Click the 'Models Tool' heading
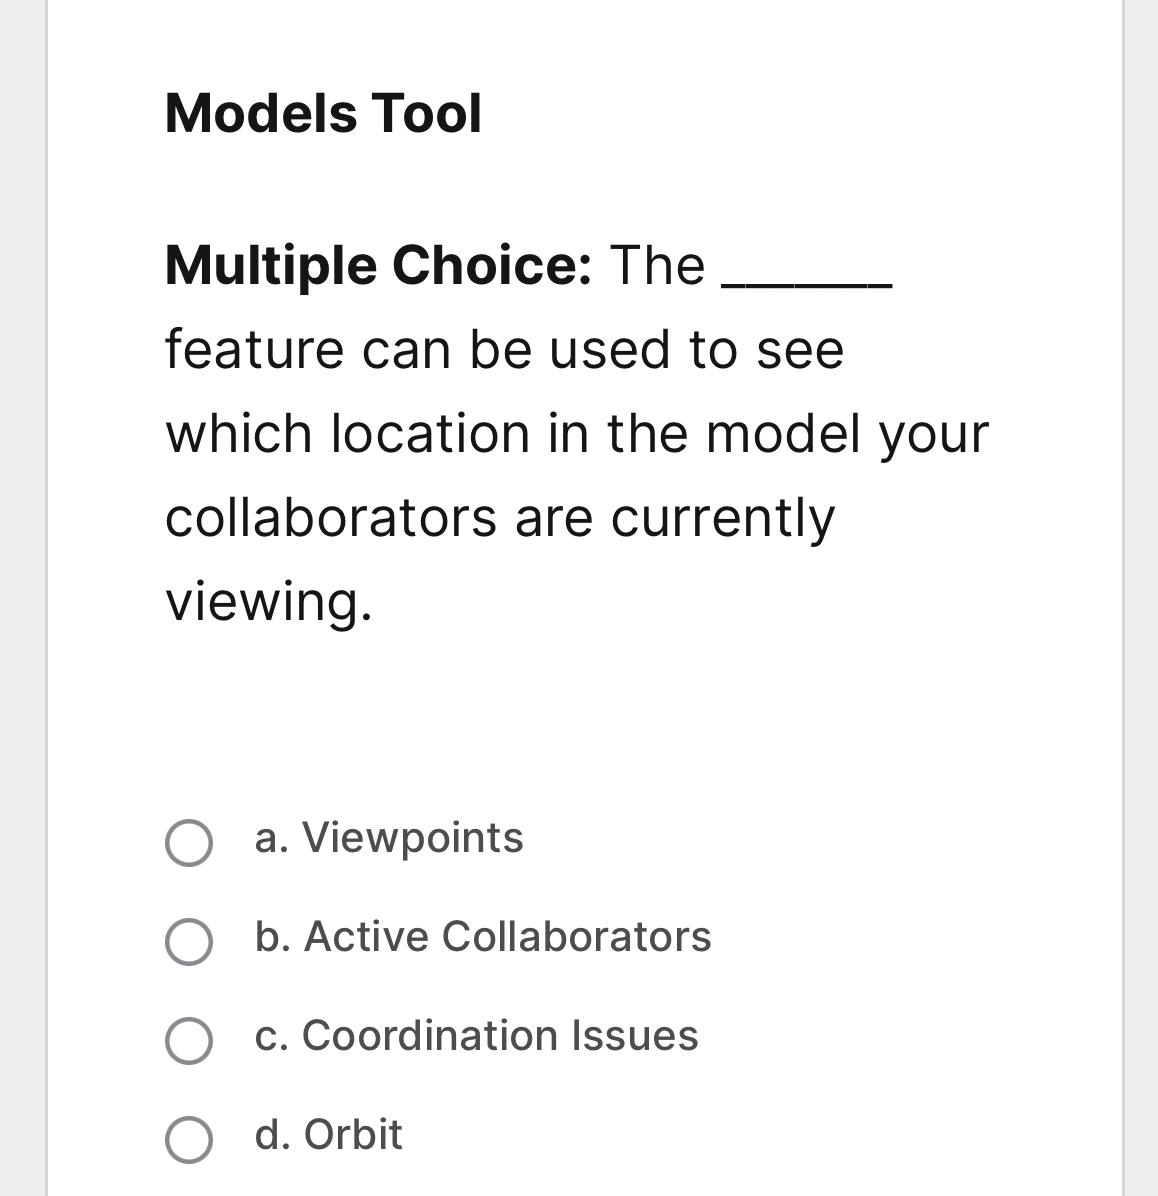 pyautogui.click(x=322, y=113)
